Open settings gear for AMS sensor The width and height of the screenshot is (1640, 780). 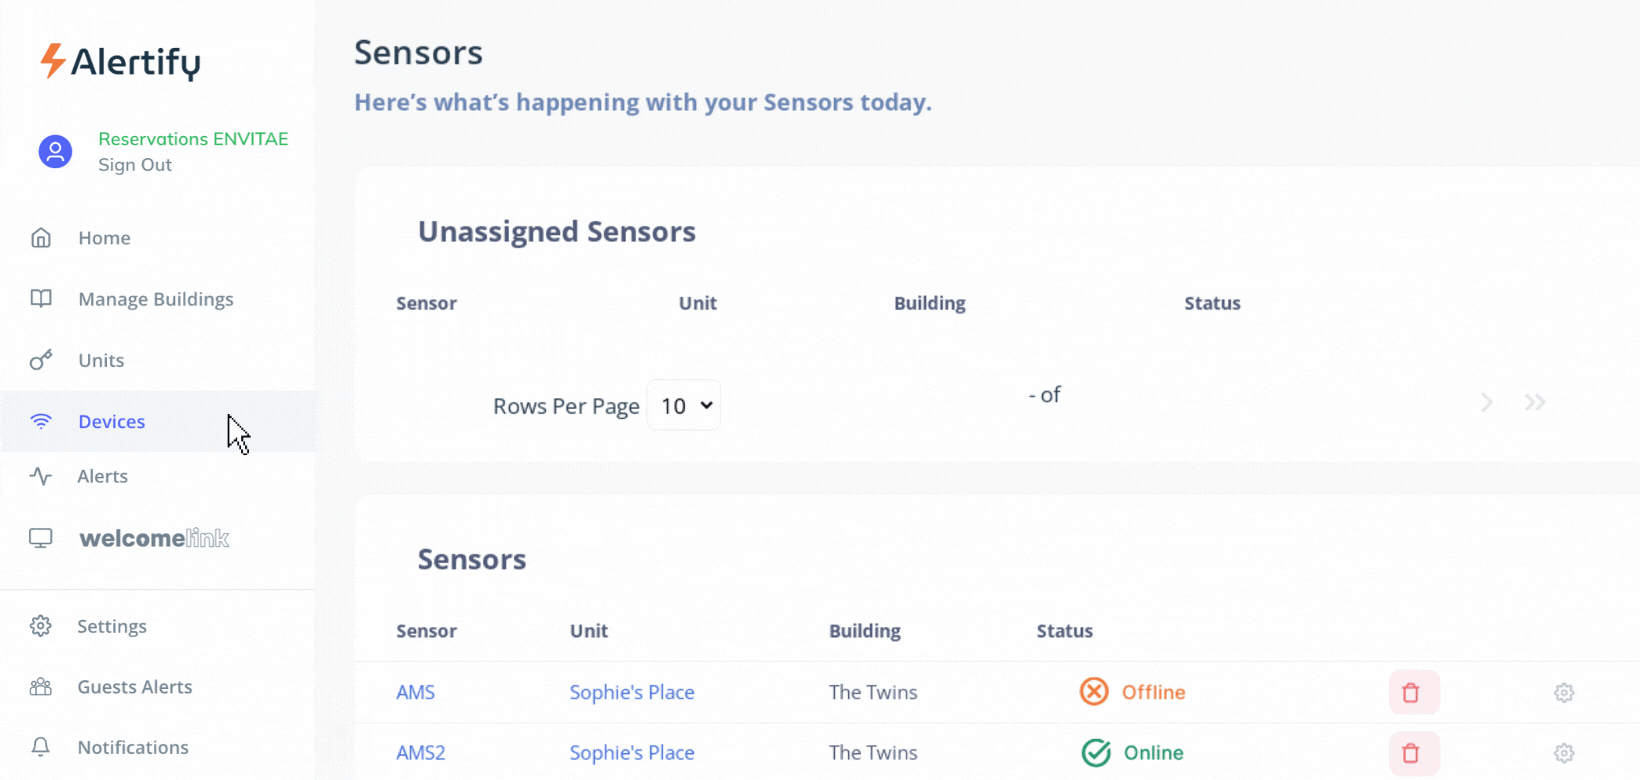pos(1564,692)
